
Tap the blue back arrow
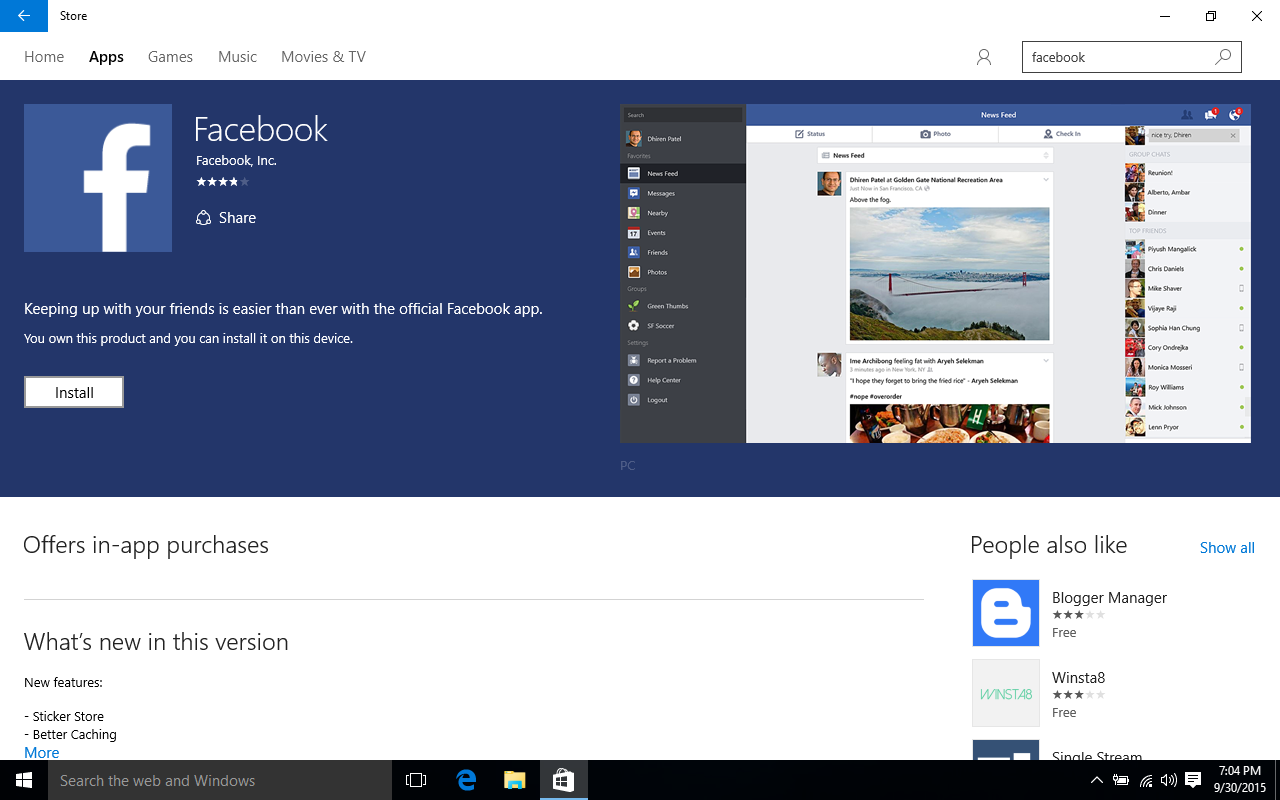coord(22,16)
